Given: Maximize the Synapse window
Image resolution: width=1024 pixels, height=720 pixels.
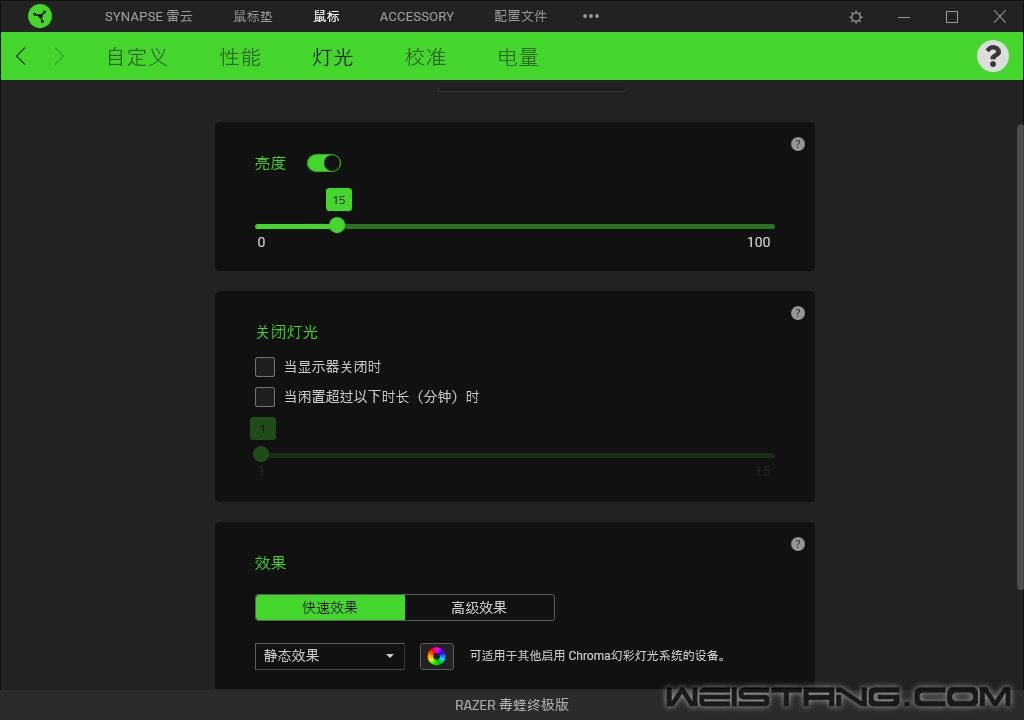Looking at the screenshot, I should click(x=952, y=17).
